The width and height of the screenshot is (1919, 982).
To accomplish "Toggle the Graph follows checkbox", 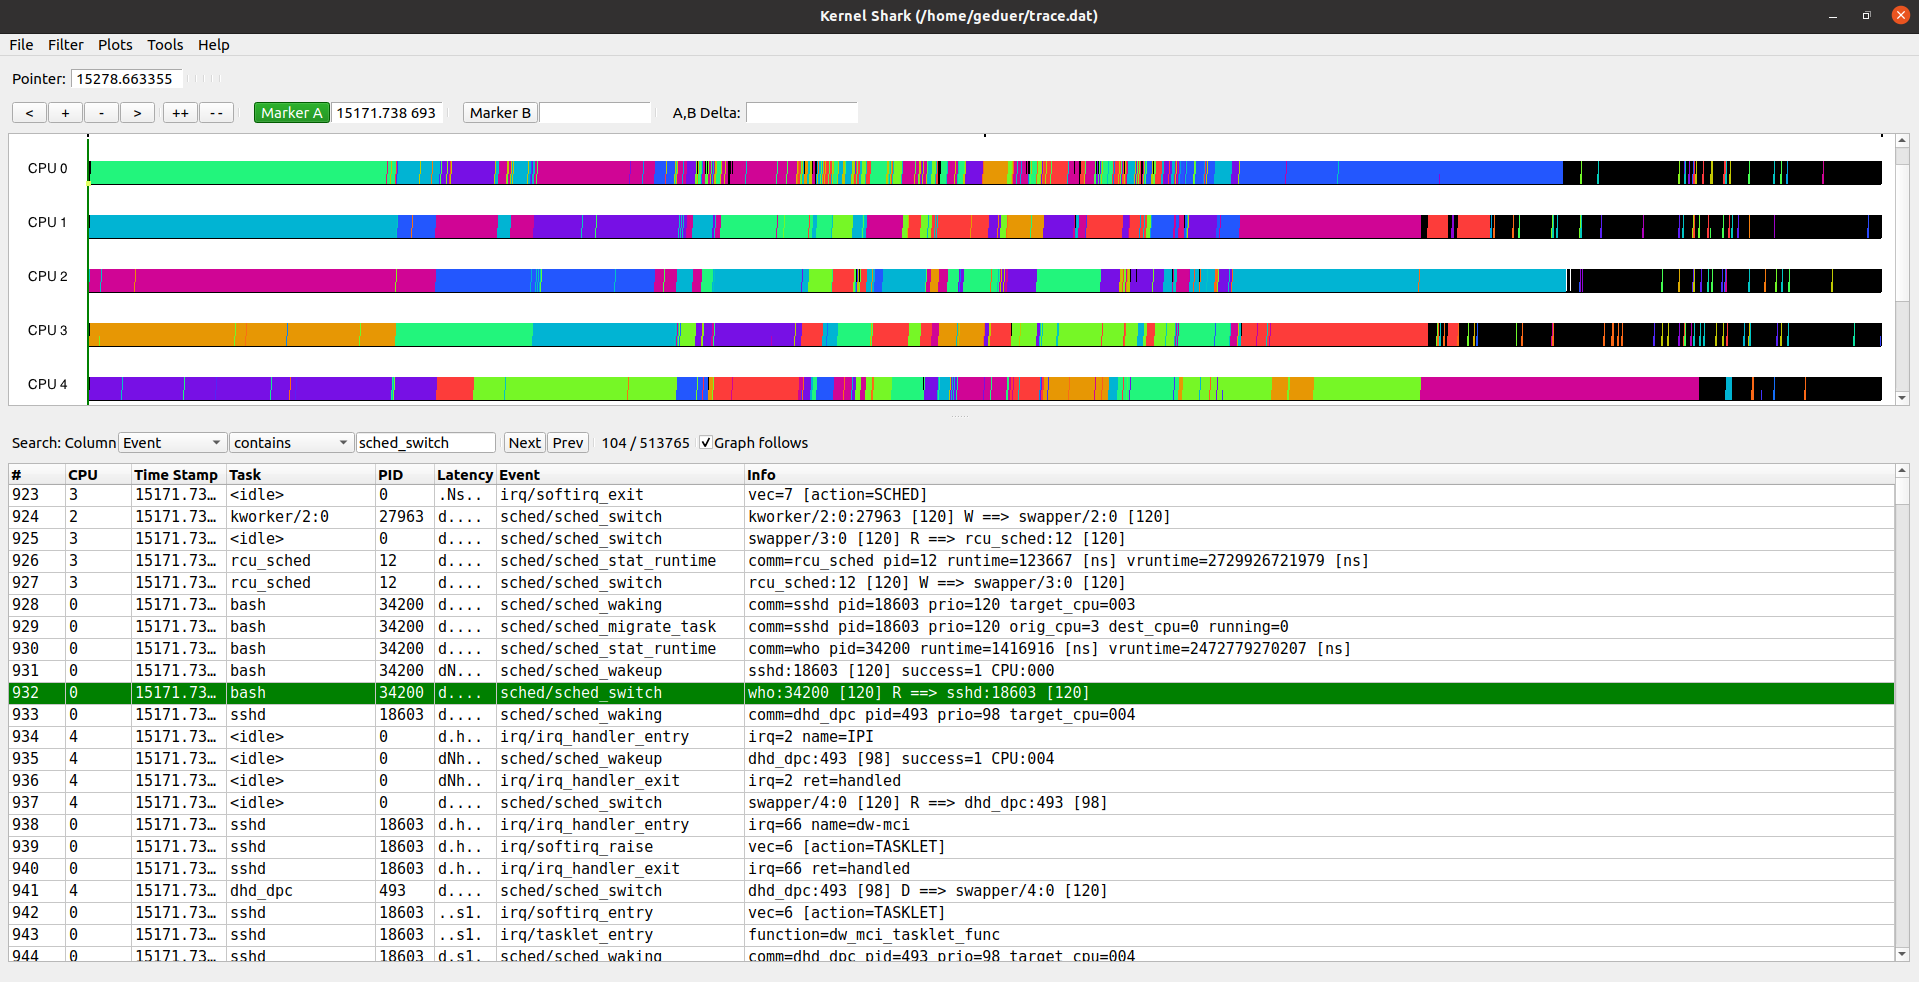I will [706, 443].
